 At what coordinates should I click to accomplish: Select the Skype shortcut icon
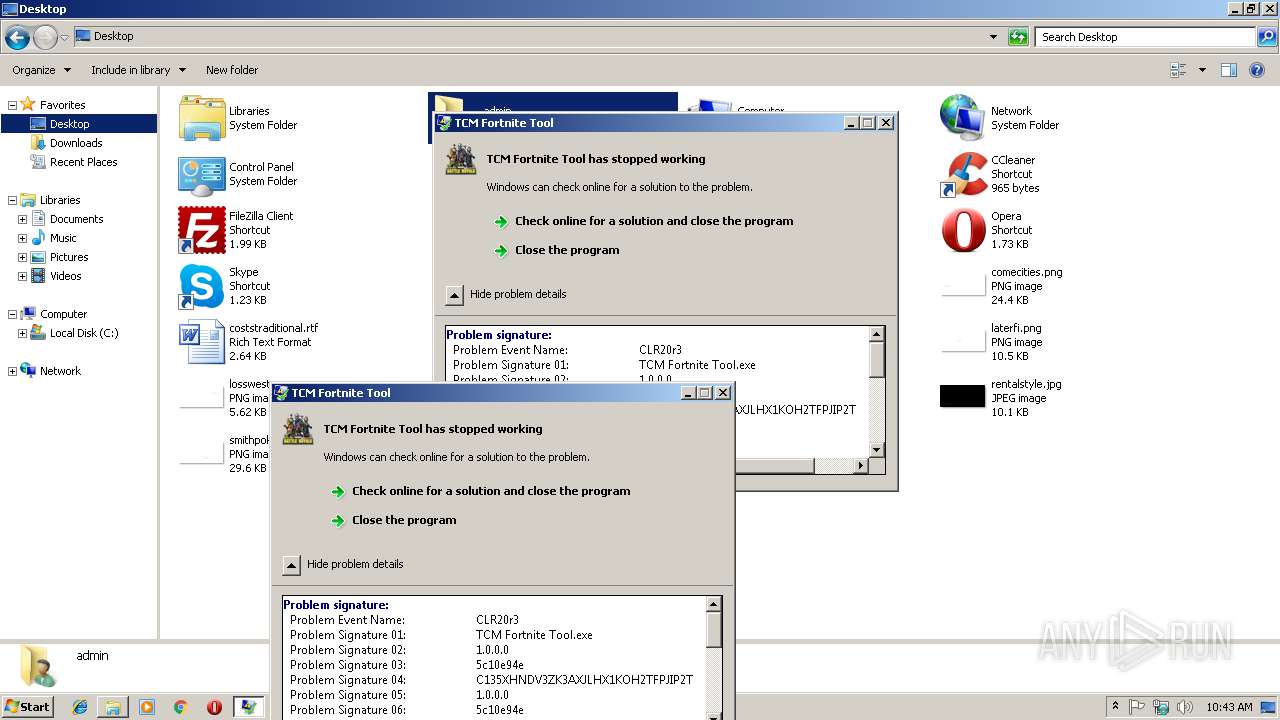point(202,286)
